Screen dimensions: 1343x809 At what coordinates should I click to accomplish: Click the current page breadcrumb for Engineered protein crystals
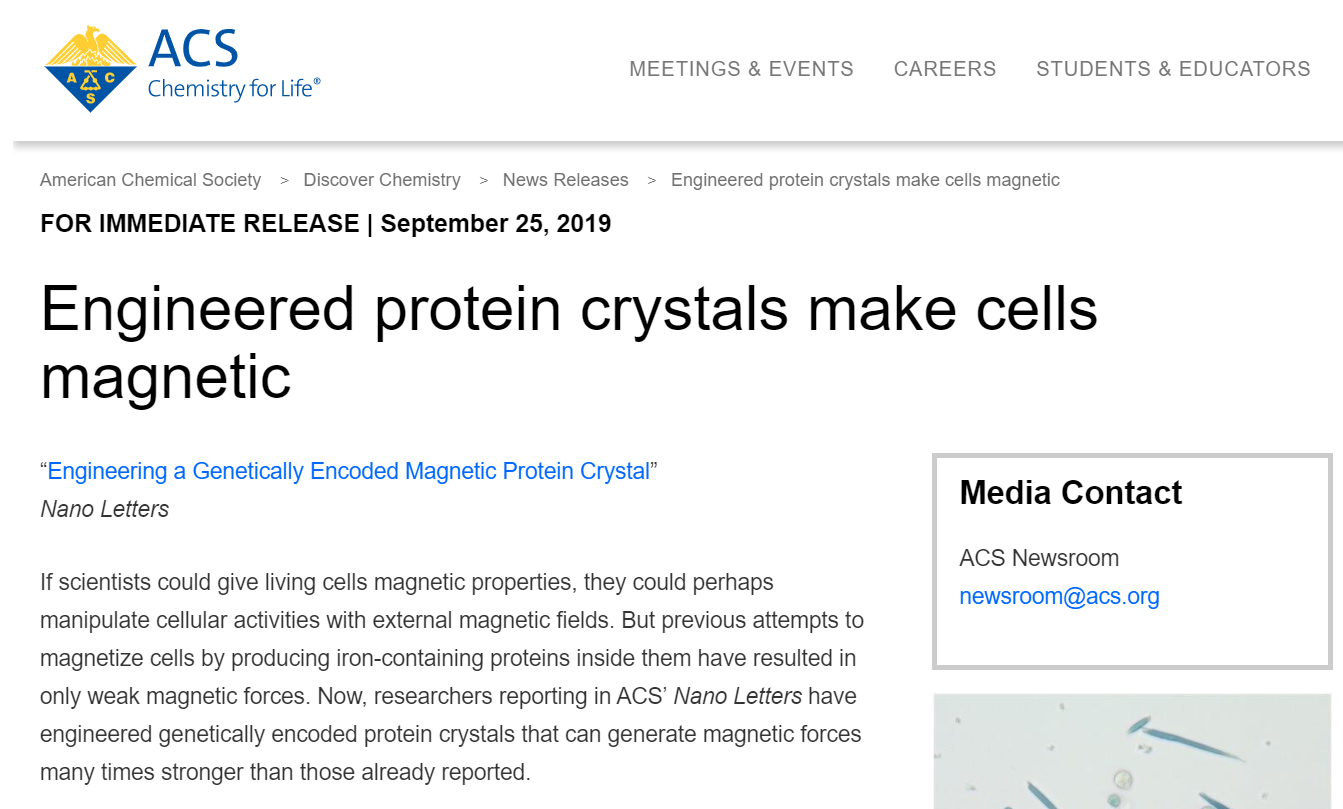pos(865,180)
